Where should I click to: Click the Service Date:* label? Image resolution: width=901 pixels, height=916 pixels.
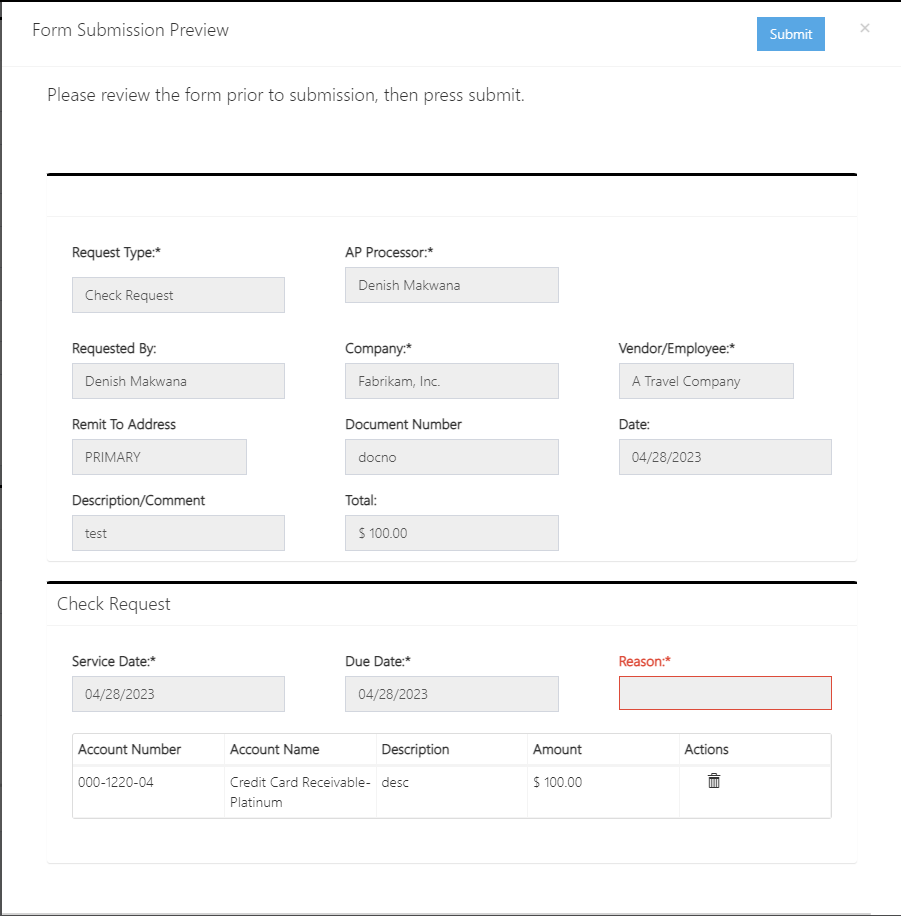tap(114, 661)
